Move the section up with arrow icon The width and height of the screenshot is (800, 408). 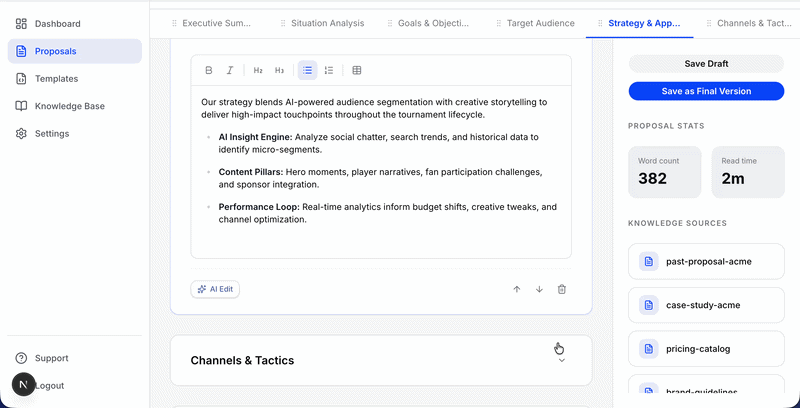[517, 289]
